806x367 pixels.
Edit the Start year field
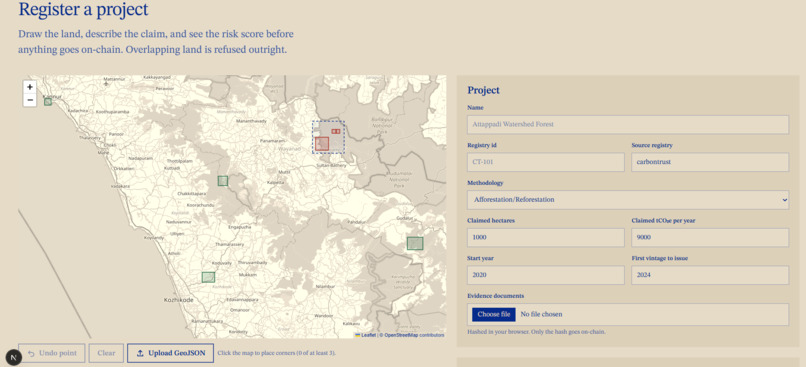(x=546, y=275)
